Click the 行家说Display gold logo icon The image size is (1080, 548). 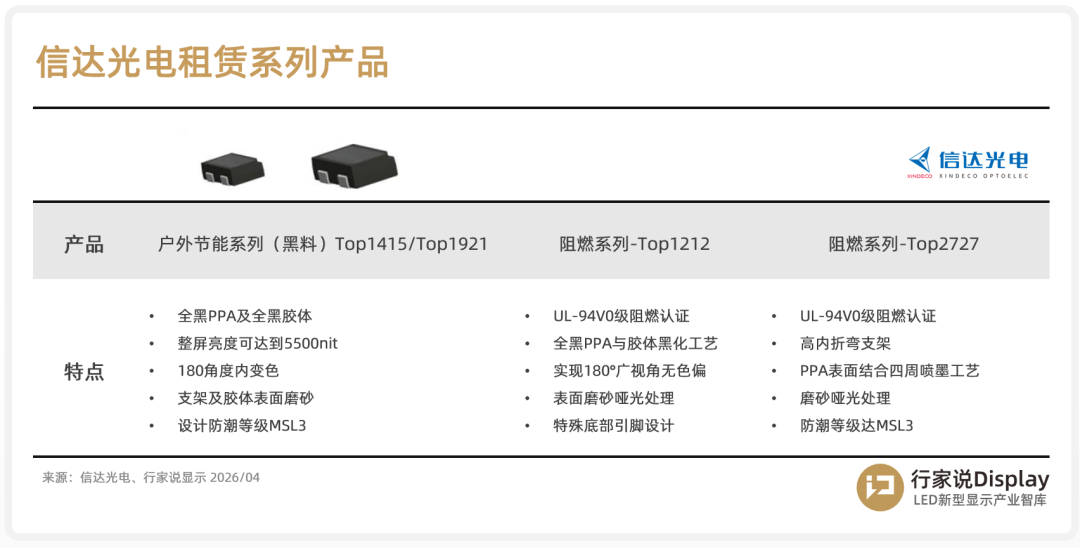(x=880, y=487)
